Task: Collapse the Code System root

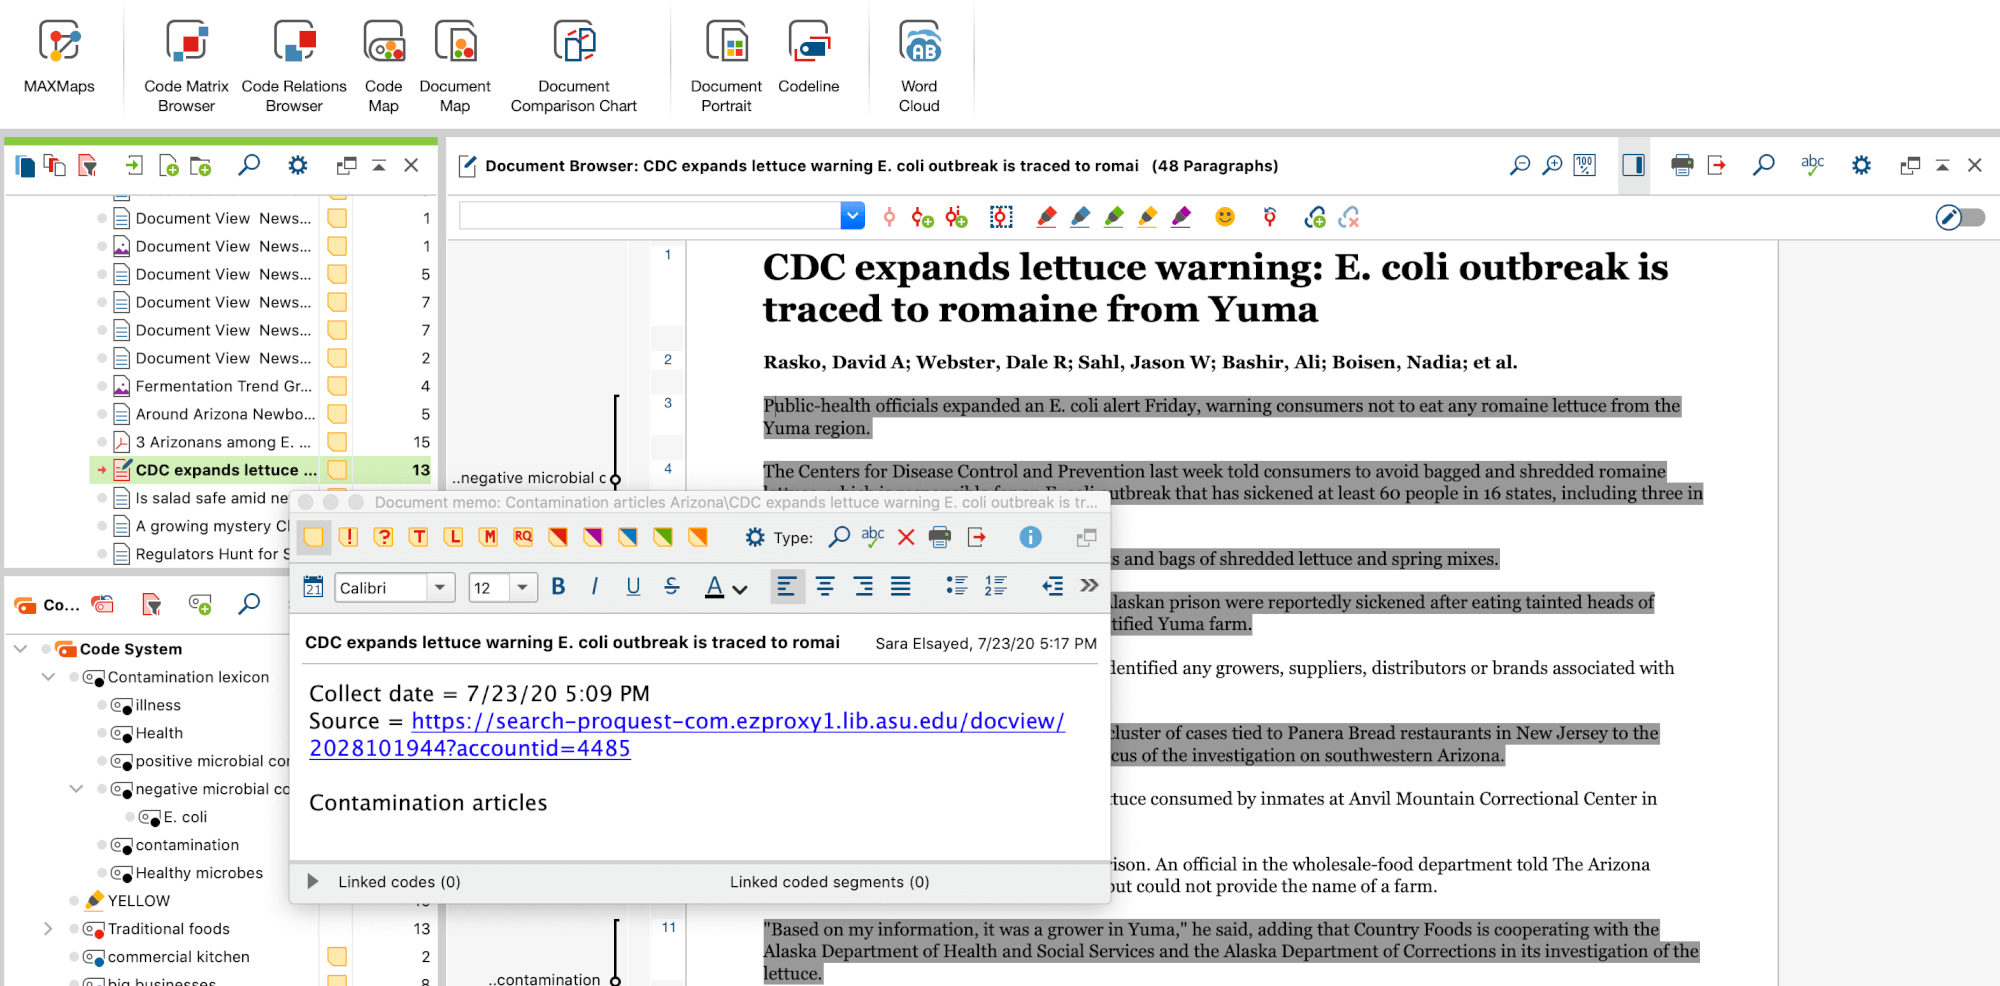Action: point(20,649)
